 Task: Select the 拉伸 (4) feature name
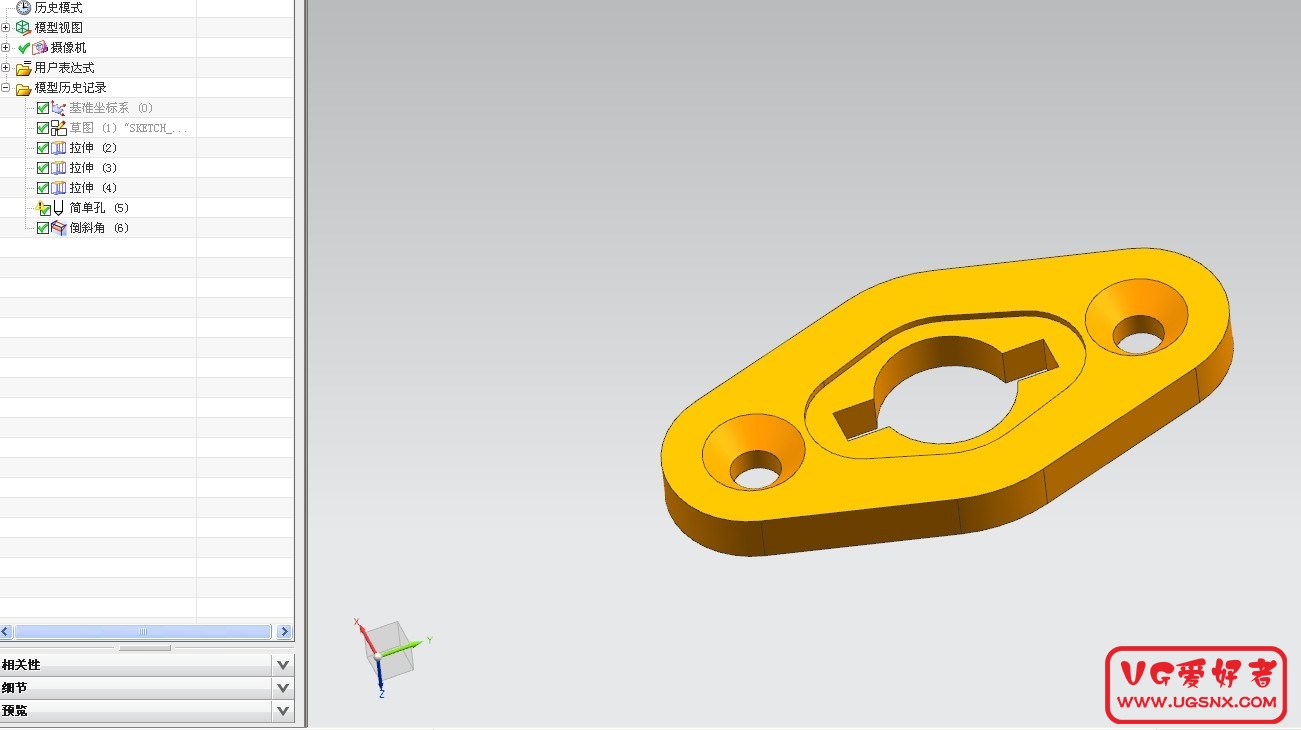pyautogui.click(x=93, y=187)
